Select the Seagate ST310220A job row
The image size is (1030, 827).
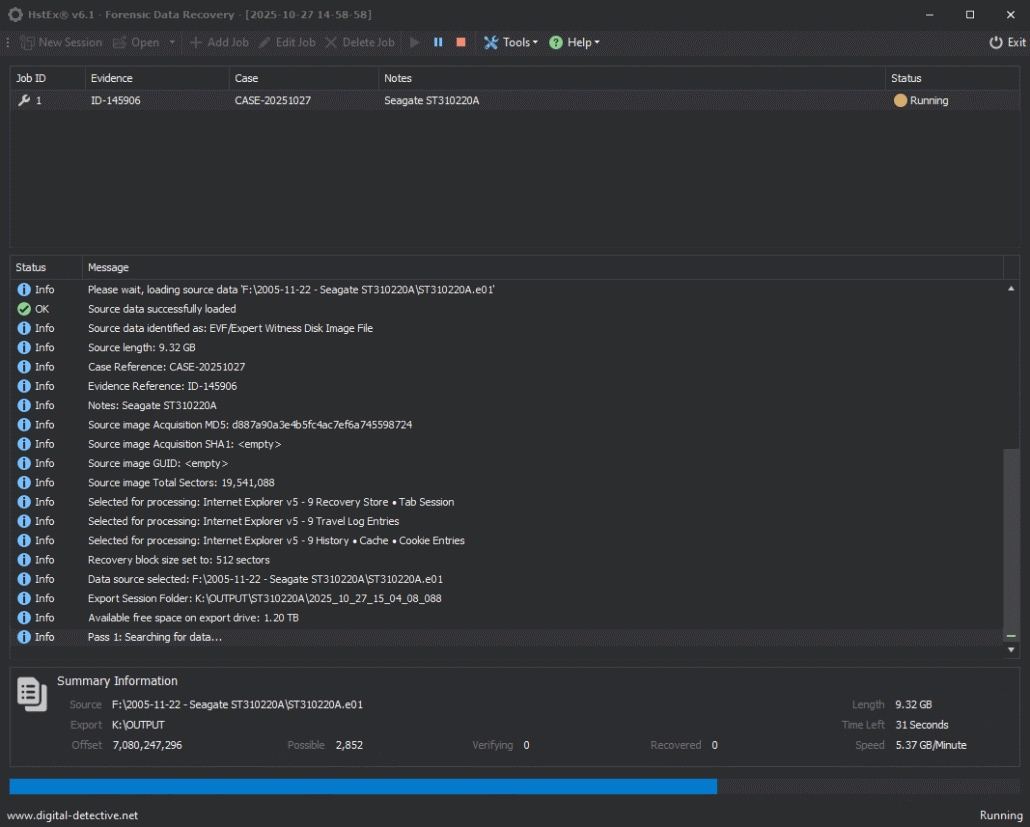pyautogui.click(x=431, y=101)
